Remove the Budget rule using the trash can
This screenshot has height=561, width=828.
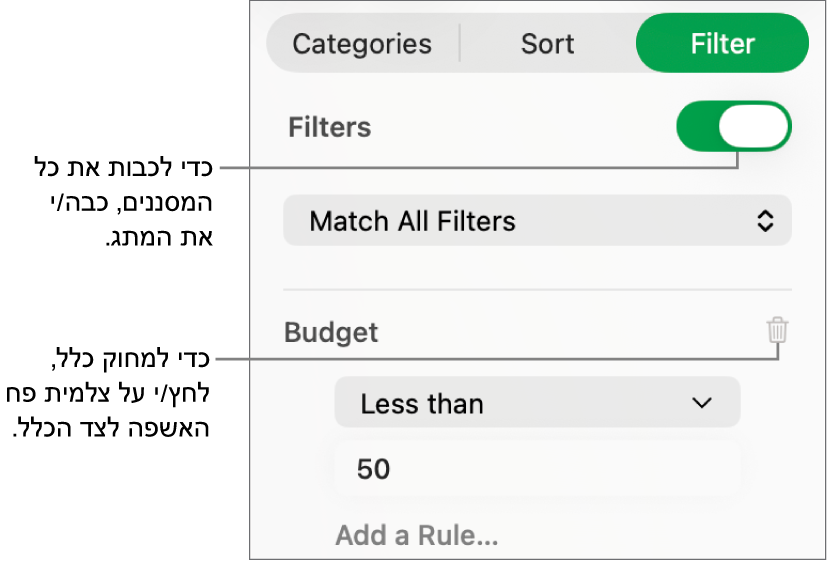(777, 330)
